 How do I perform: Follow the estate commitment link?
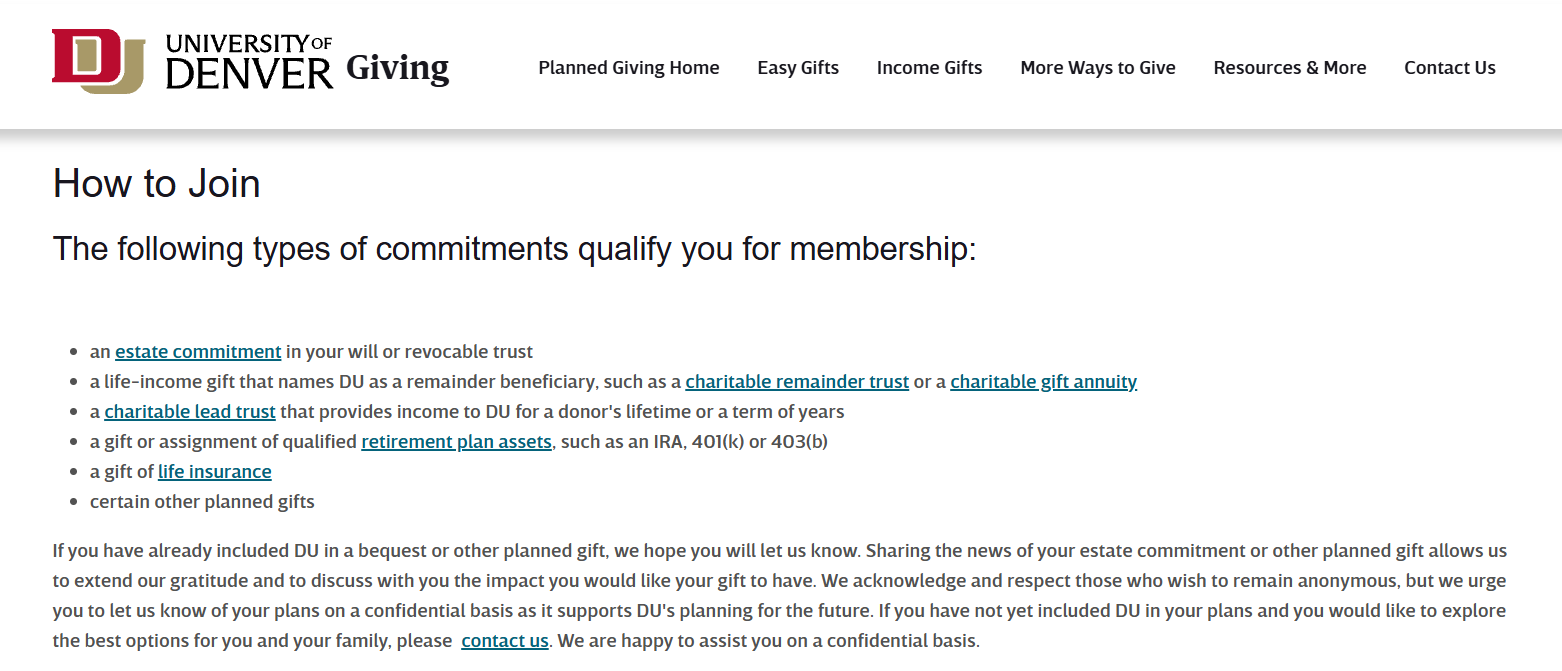[198, 352]
